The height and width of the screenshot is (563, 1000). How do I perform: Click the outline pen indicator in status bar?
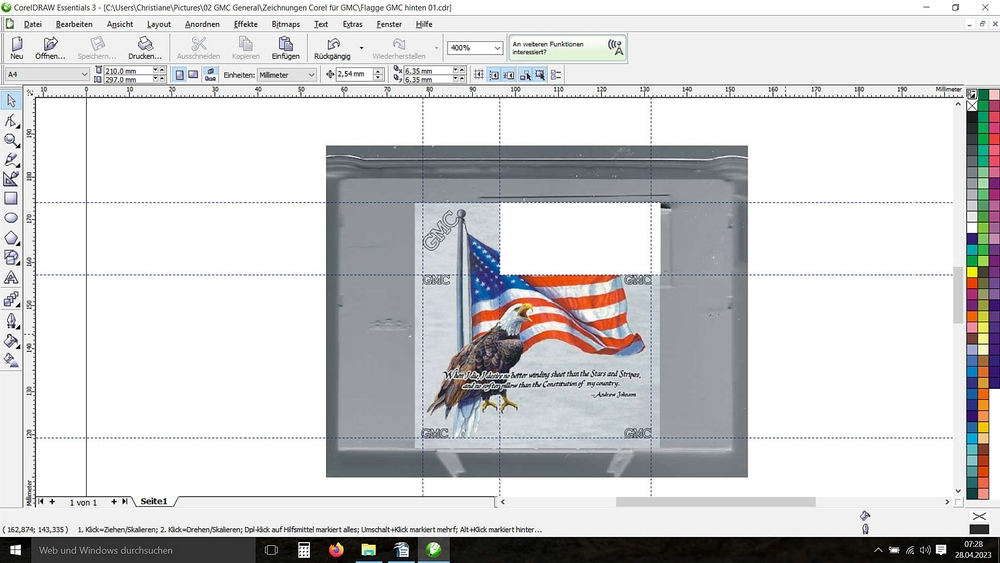(865, 529)
